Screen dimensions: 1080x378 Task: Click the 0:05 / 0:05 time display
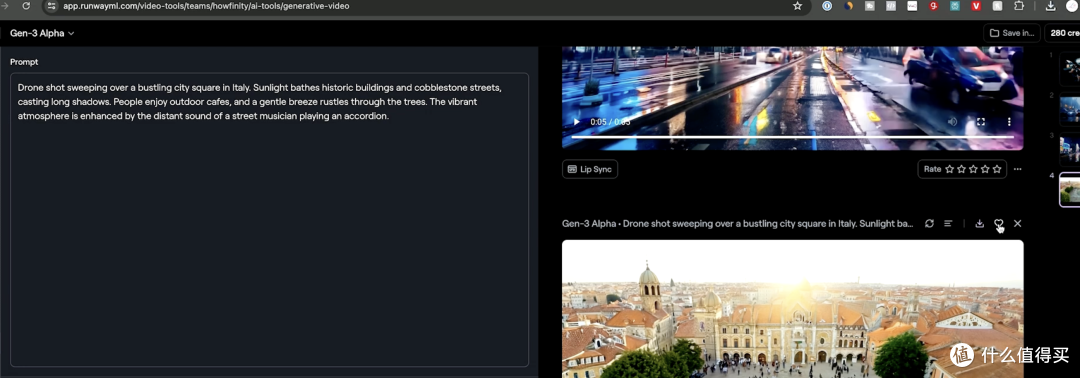pos(610,122)
